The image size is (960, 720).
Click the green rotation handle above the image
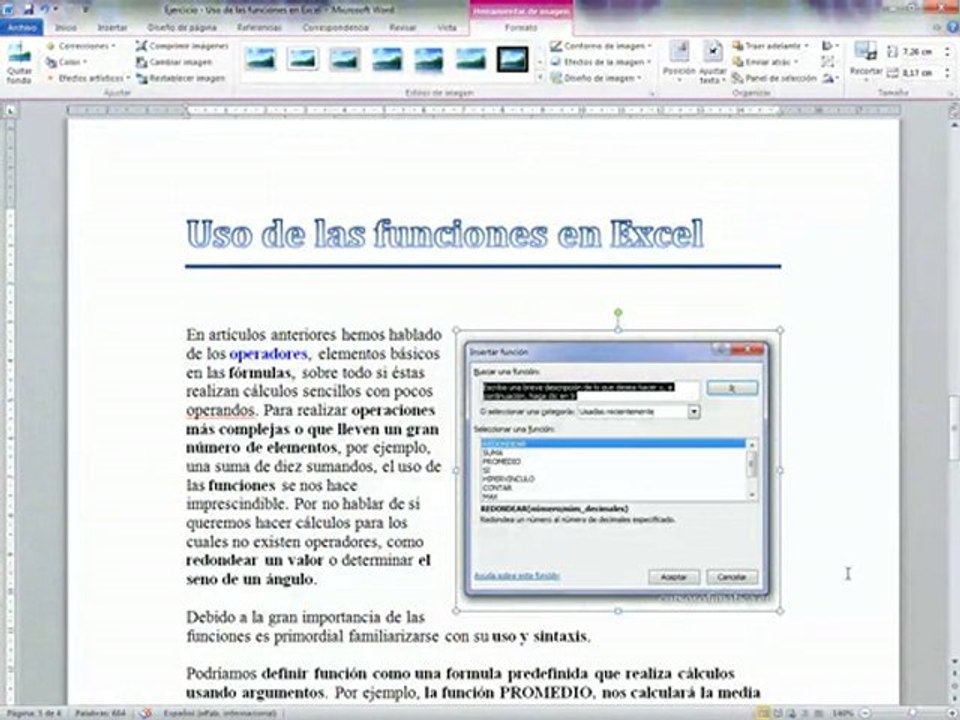tap(618, 313)
